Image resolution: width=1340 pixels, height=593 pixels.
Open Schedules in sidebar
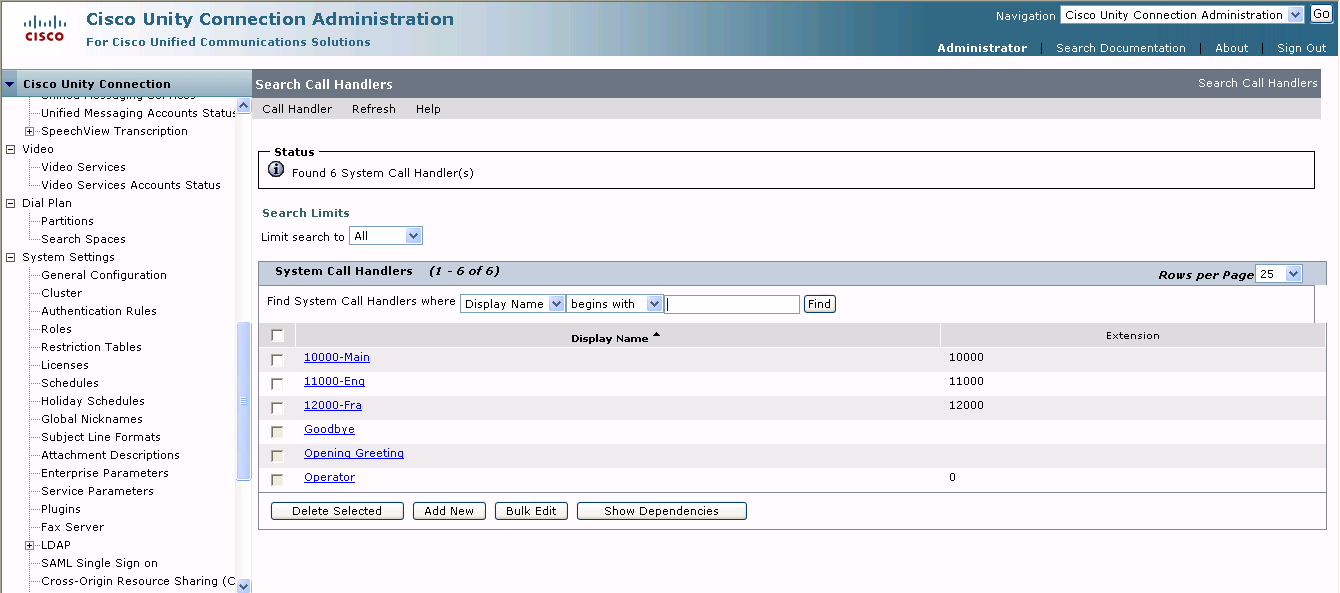(x=70, y=383)
